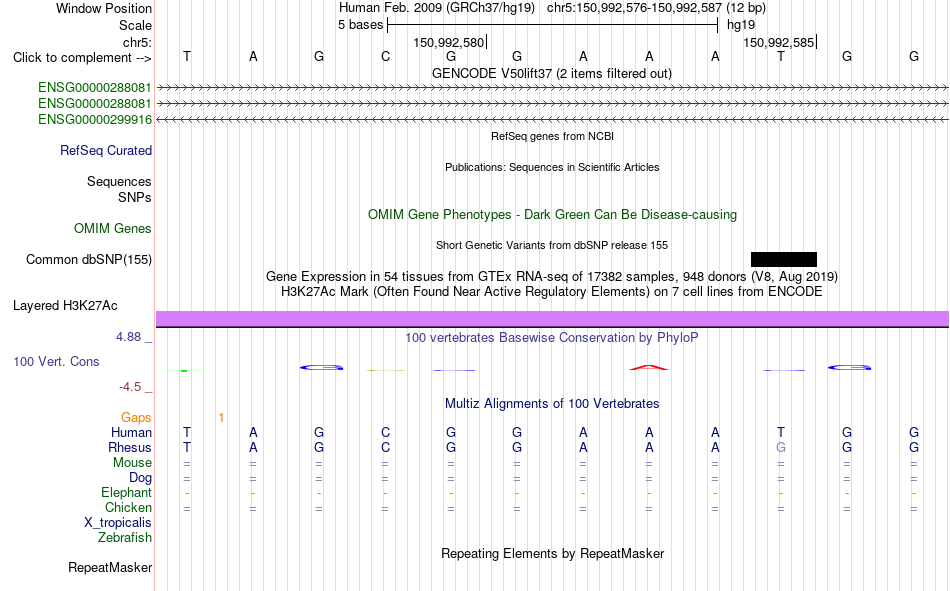950x591 pixels.
Task: Open the 100 Vert. Cons track label
Action: click(56, 361)
